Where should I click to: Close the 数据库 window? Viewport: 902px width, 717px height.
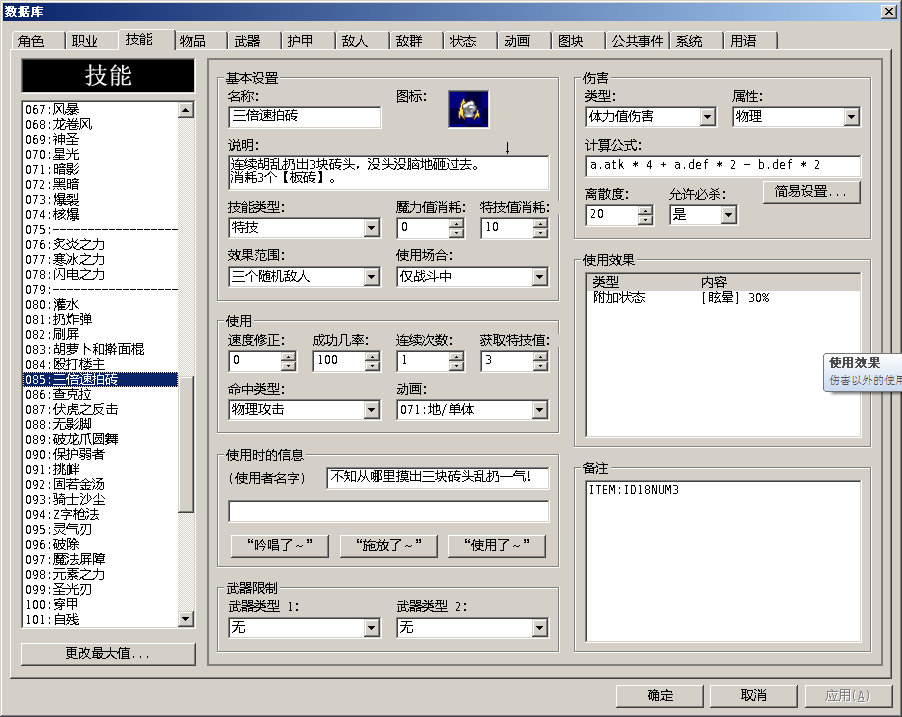[x=888, y=12]
